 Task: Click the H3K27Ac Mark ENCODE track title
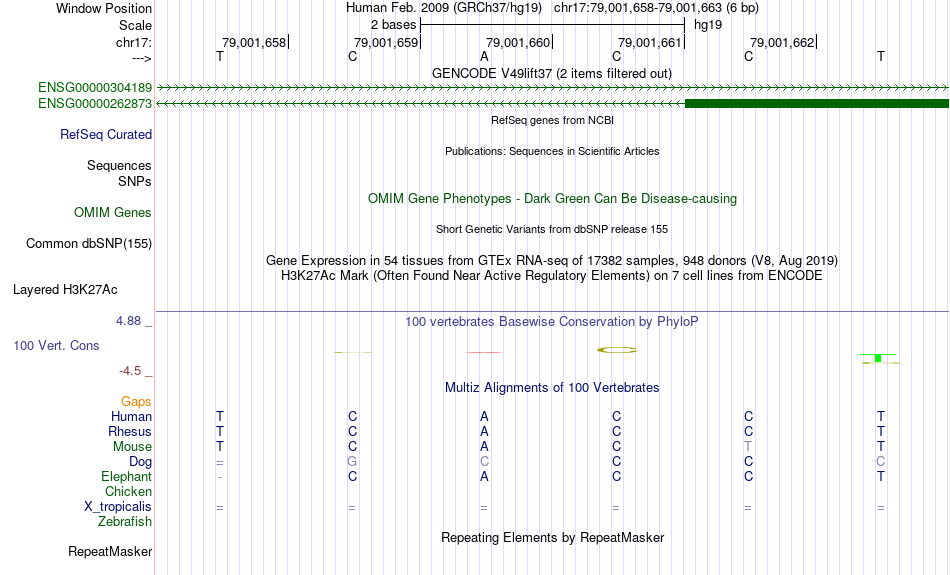coord(552,276)
